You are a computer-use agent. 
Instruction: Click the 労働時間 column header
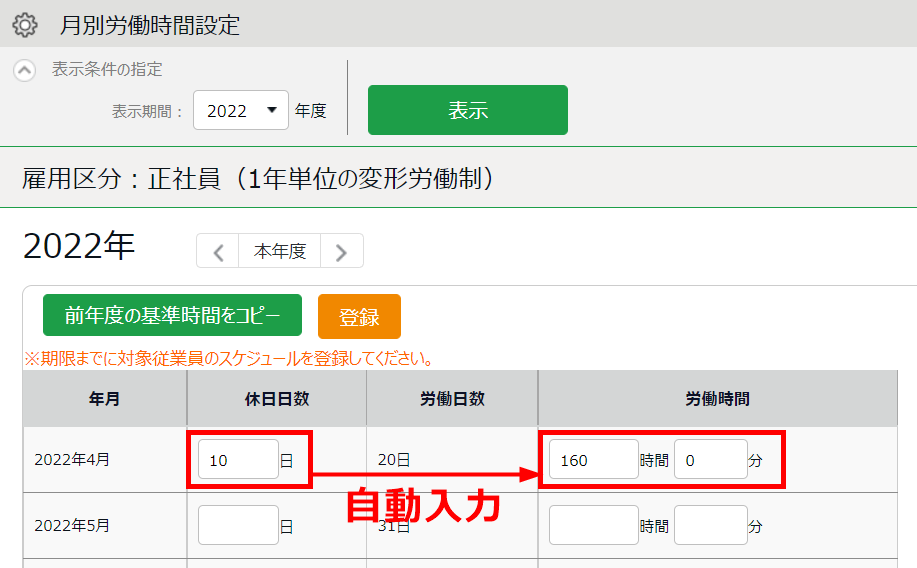point(718,399)
